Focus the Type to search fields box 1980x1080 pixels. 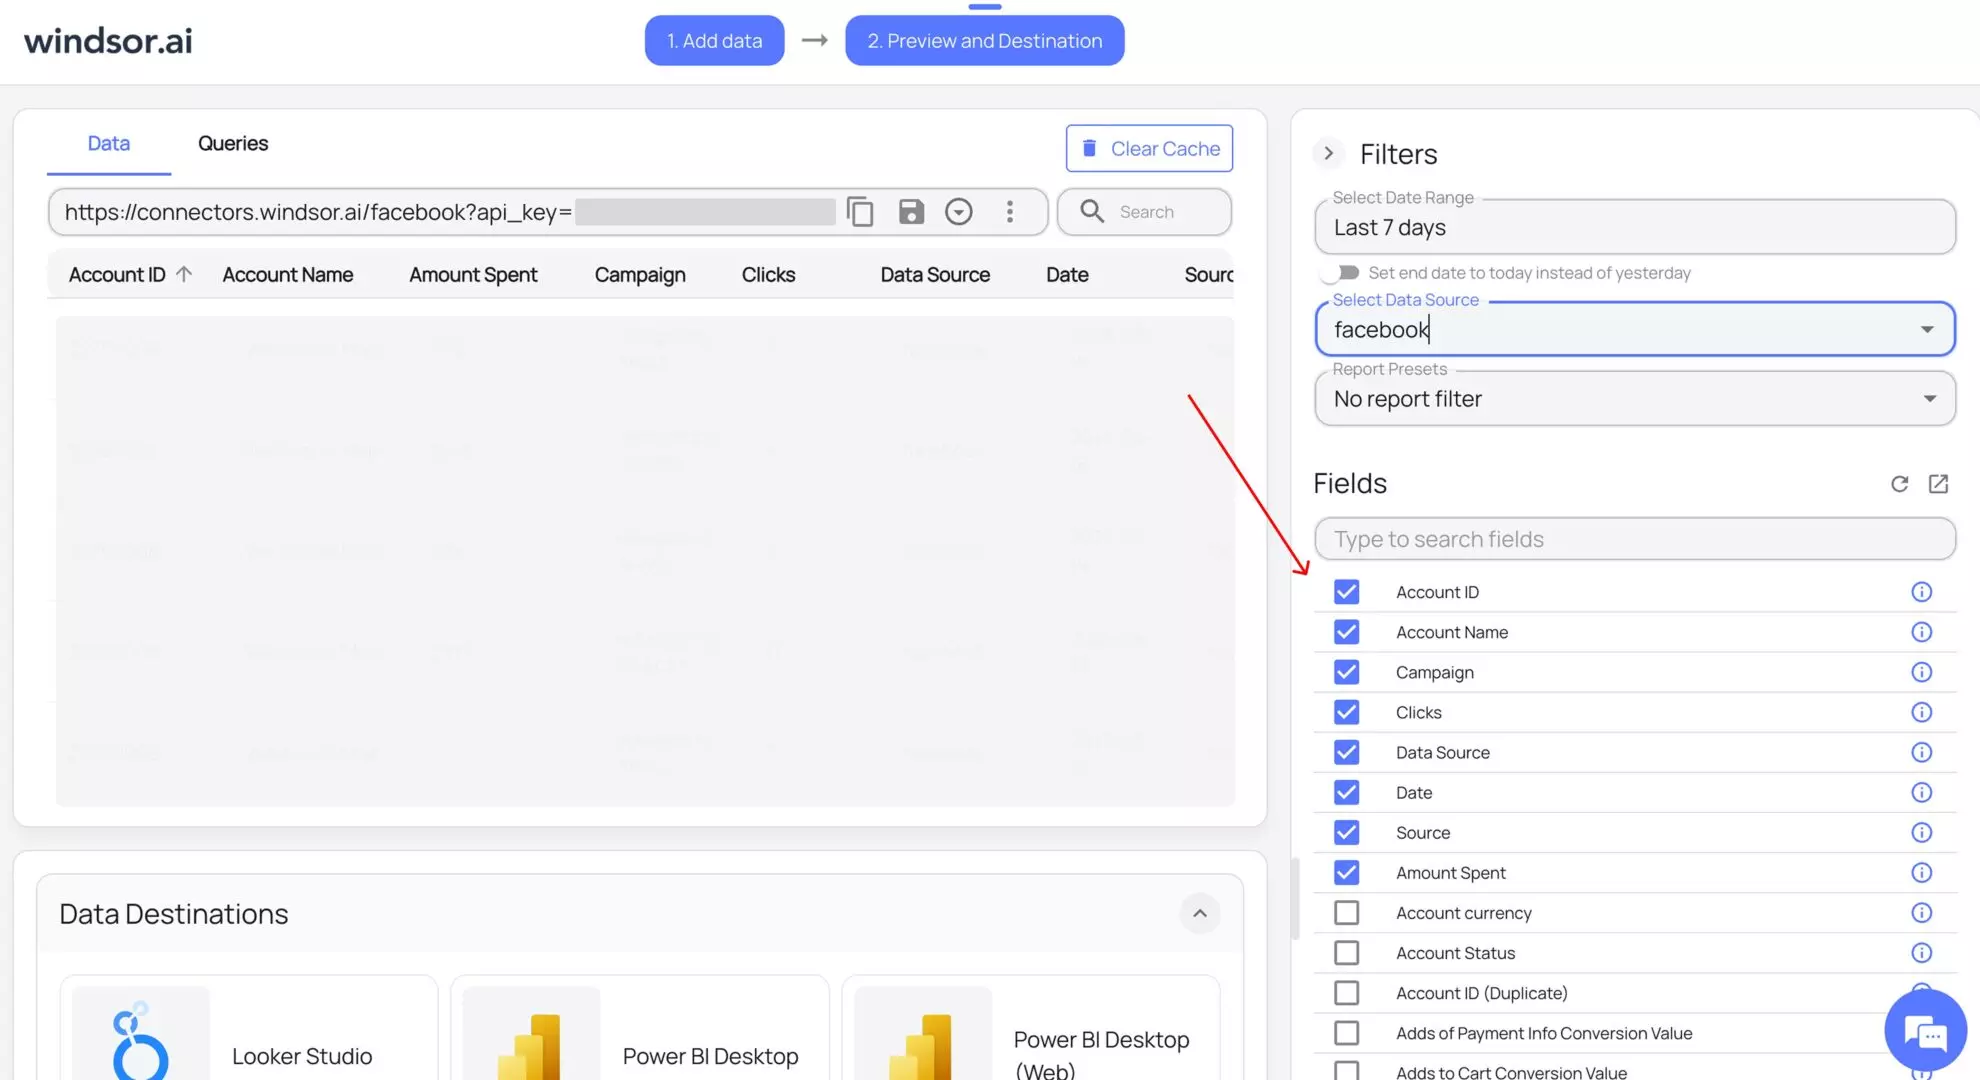pyautogui.click(x=1635, y=539)
